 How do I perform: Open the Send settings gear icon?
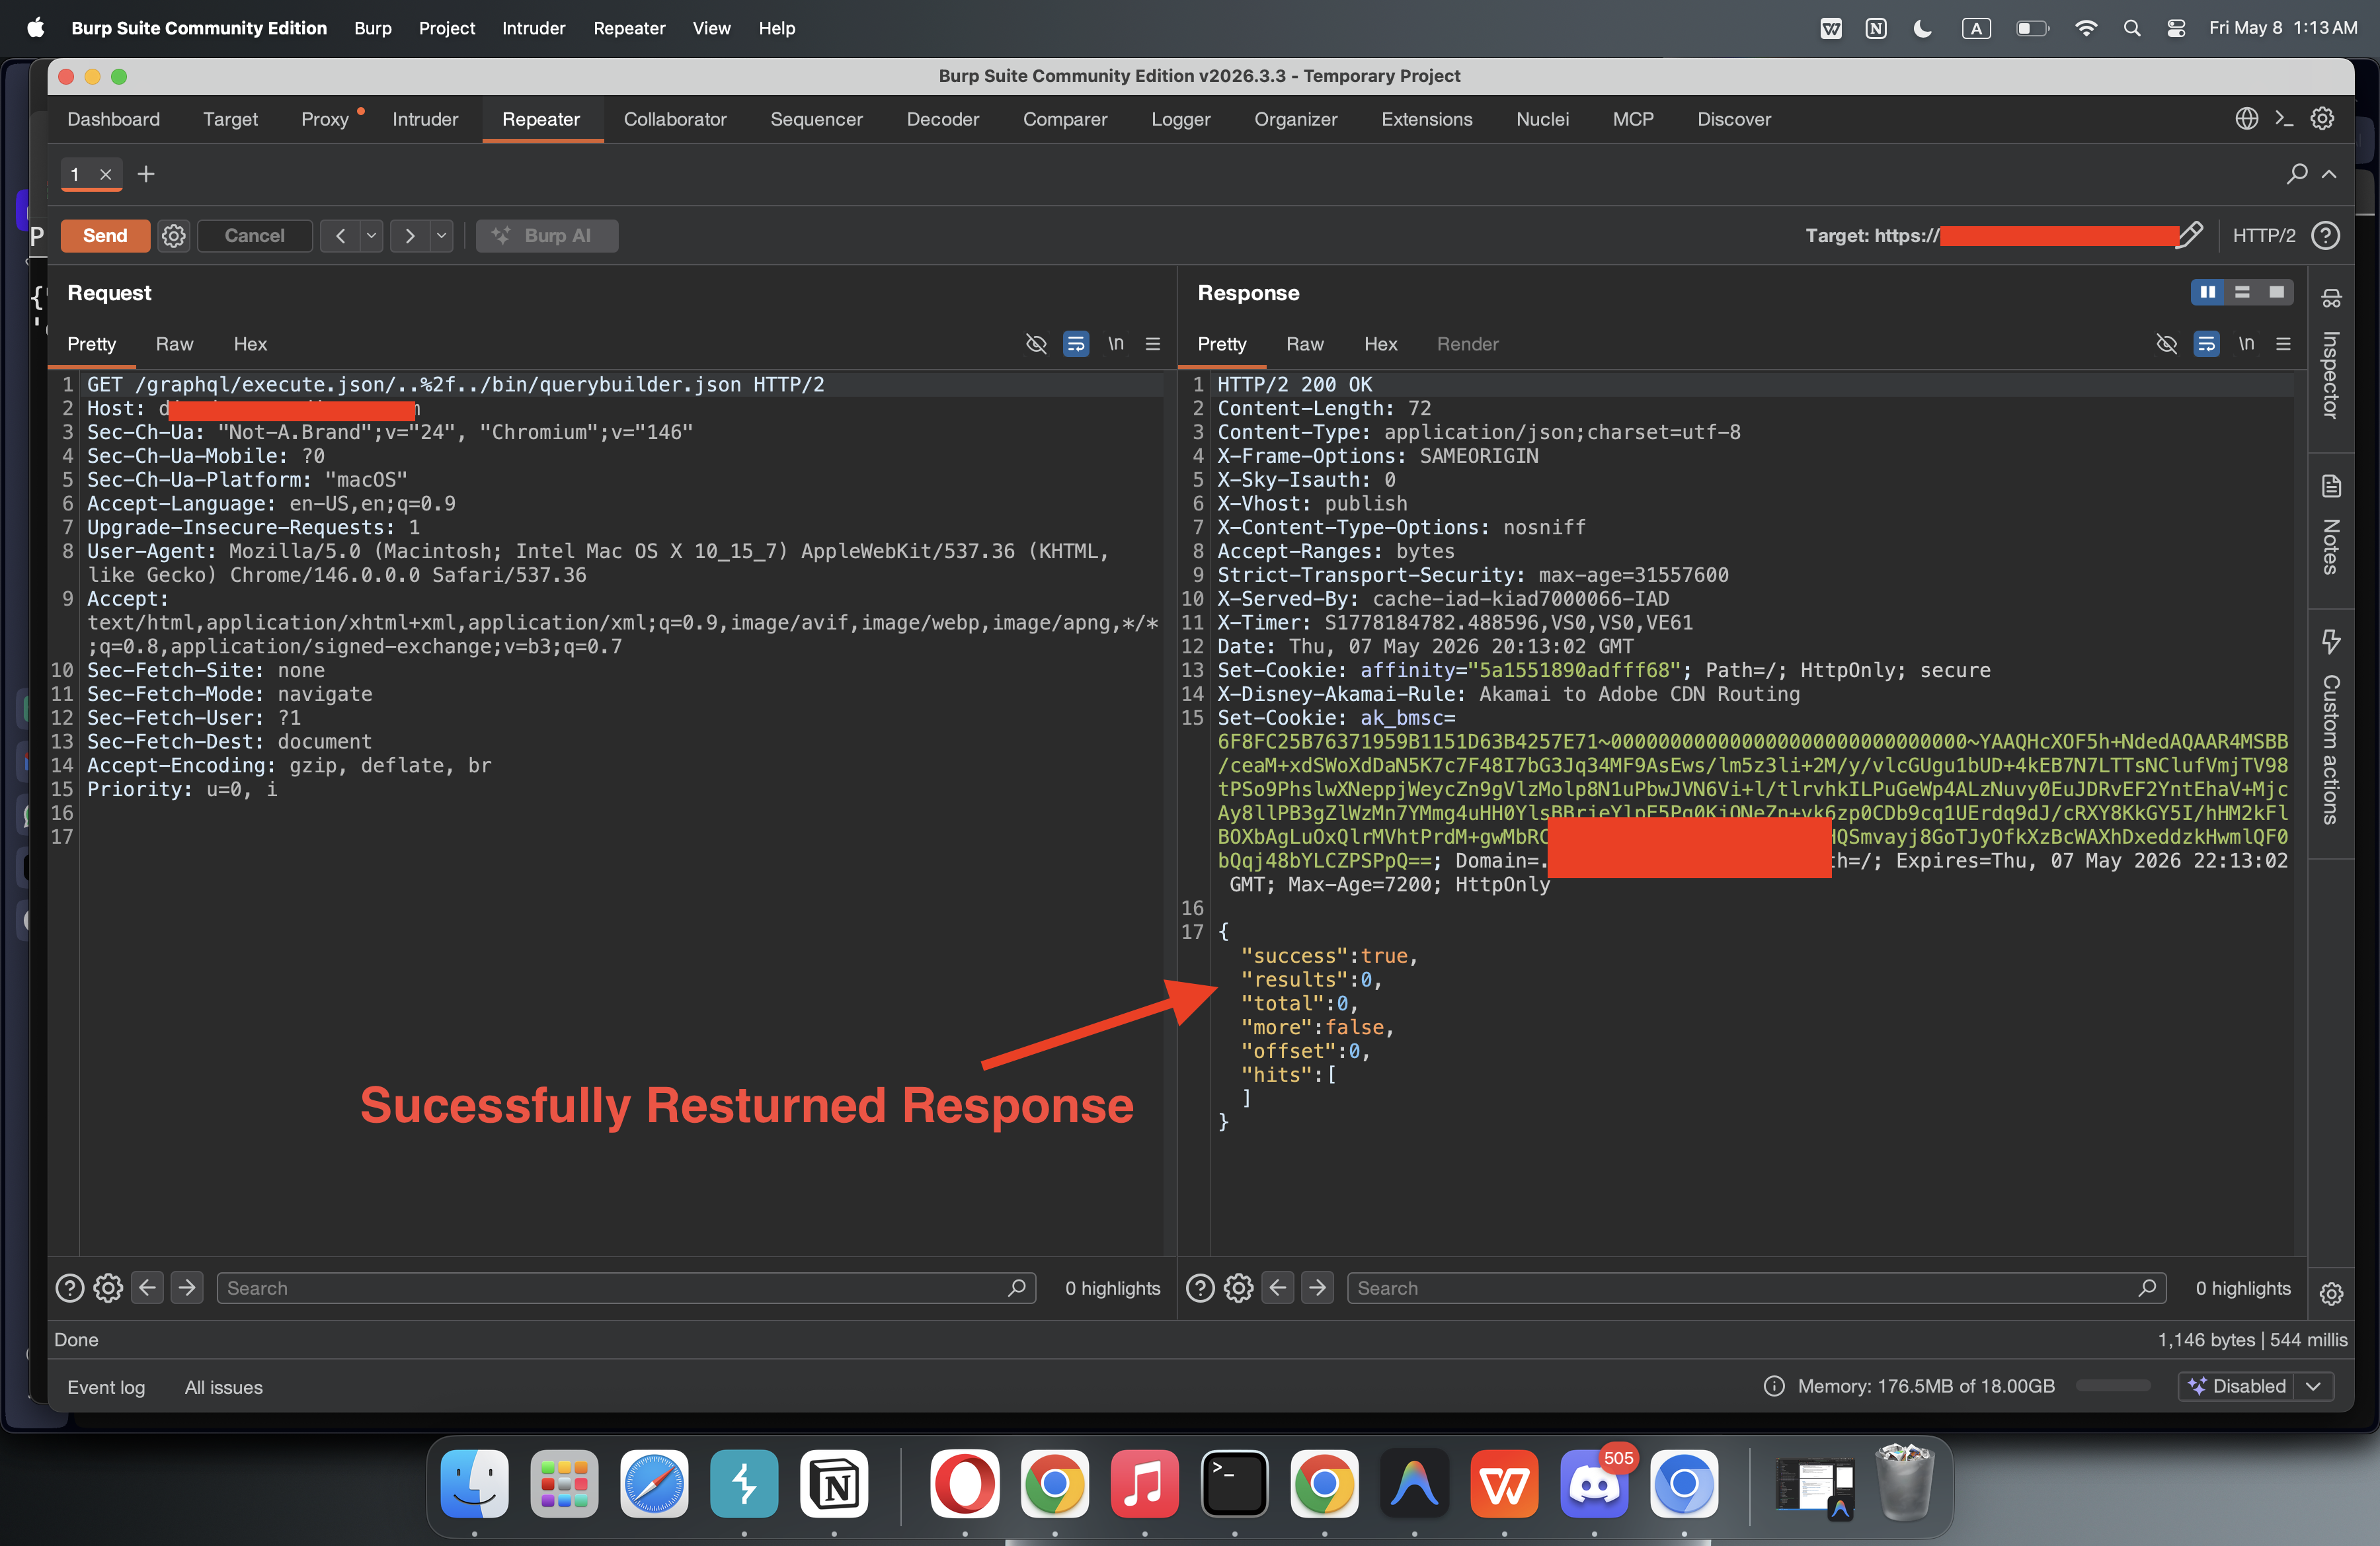[x=174, y=236]
